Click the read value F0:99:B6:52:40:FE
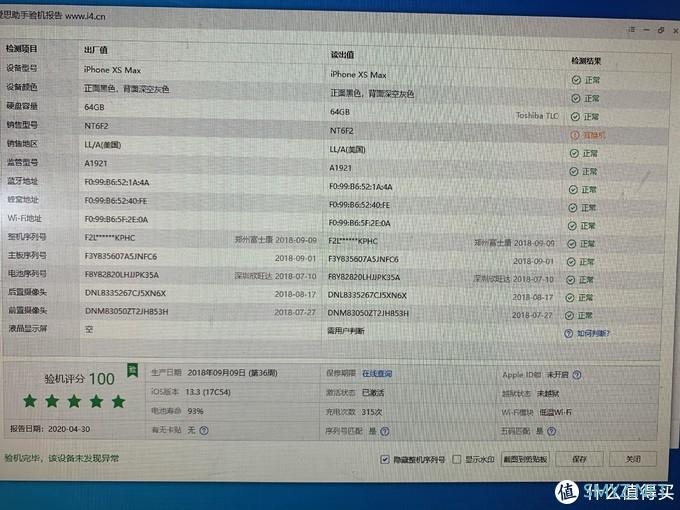680x510 pixels. coord(359,205)
